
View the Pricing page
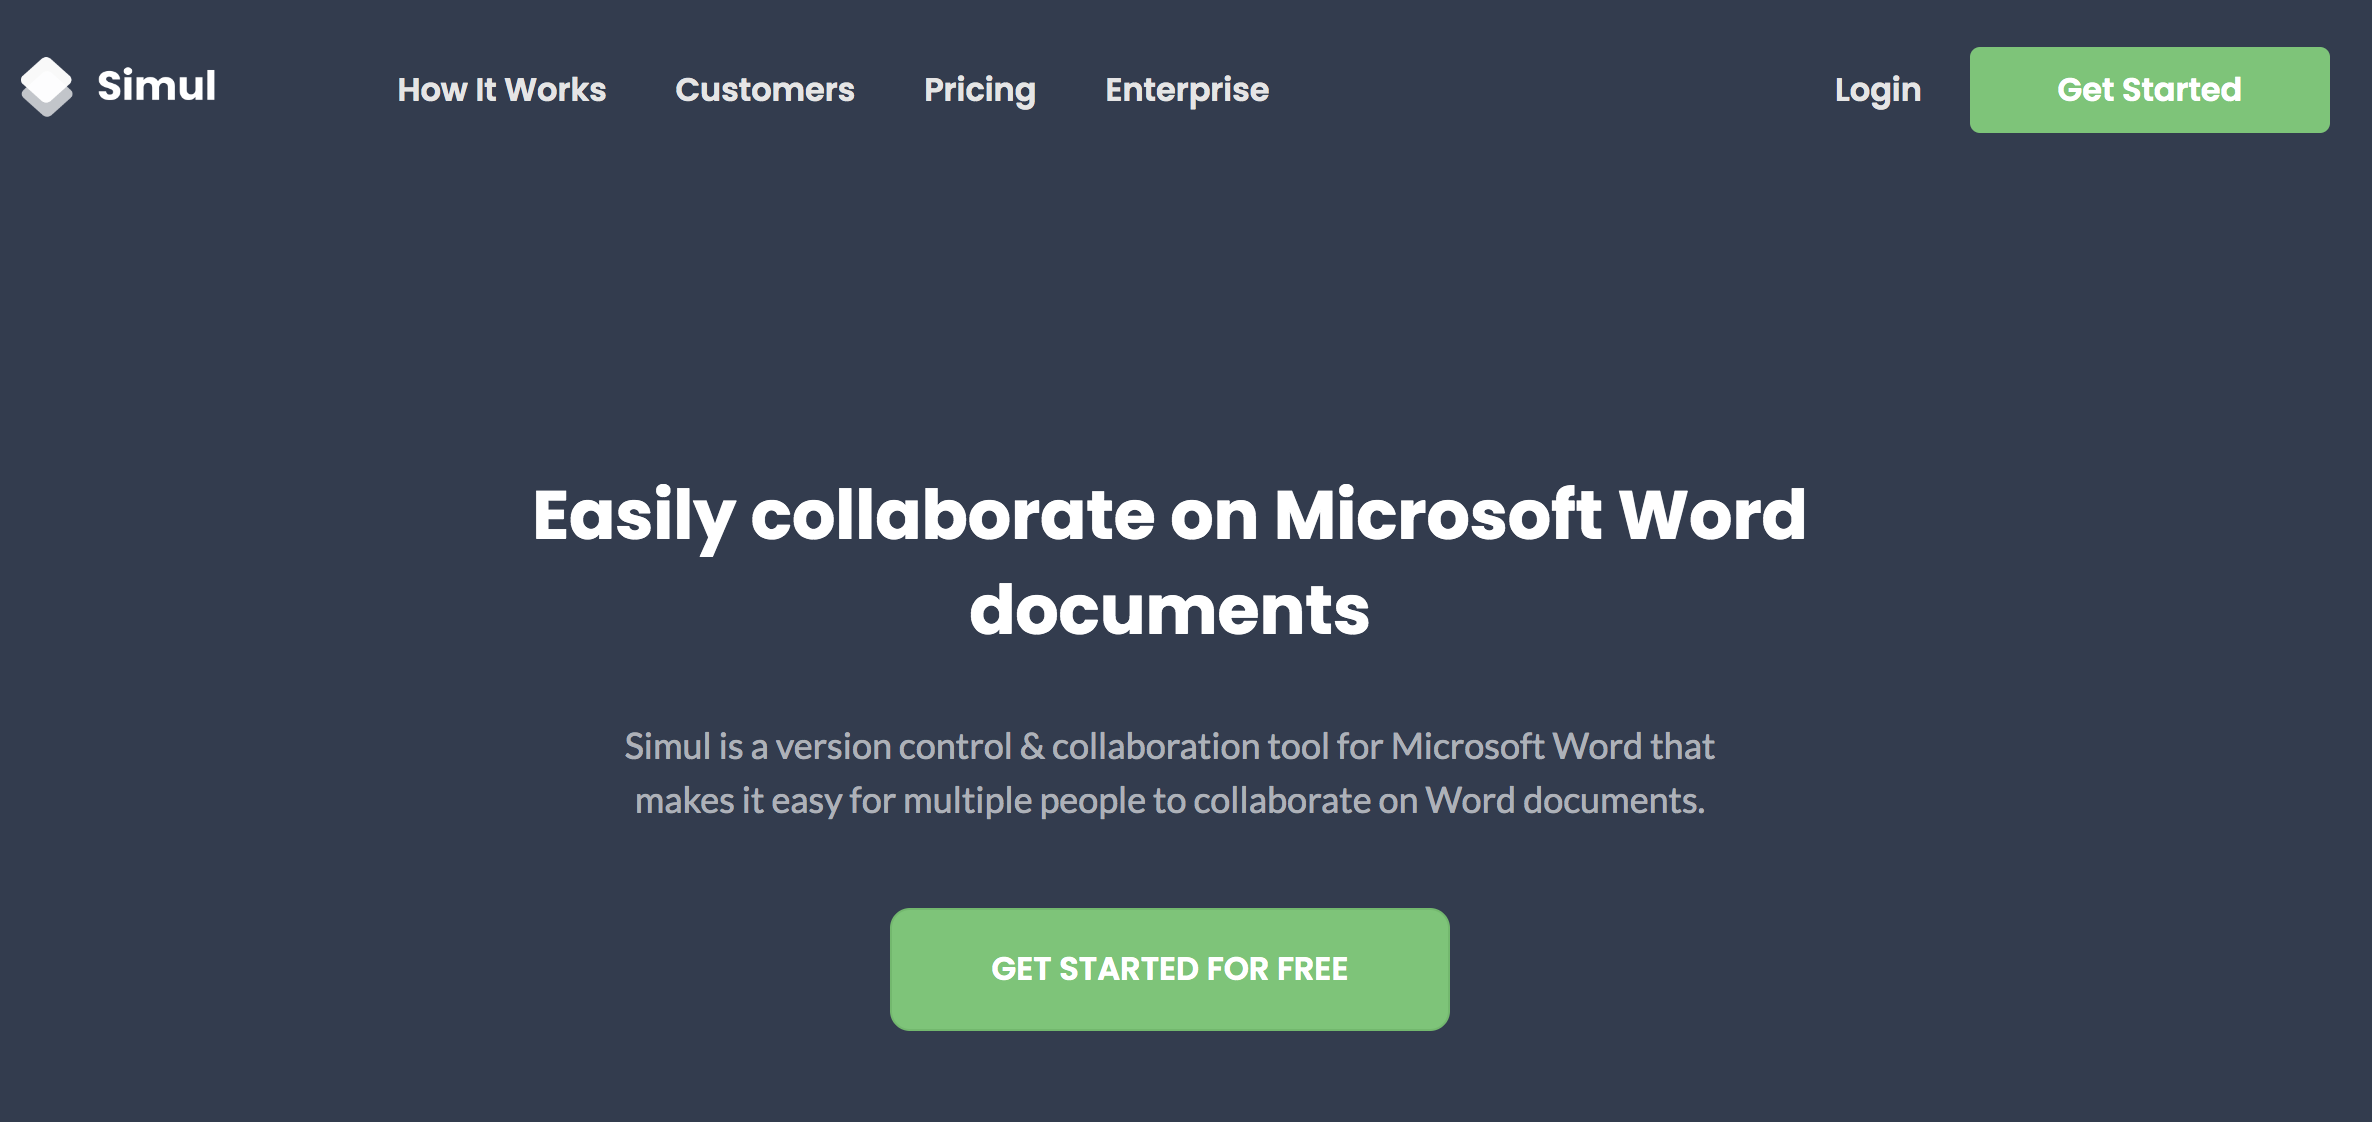[979, 90]
